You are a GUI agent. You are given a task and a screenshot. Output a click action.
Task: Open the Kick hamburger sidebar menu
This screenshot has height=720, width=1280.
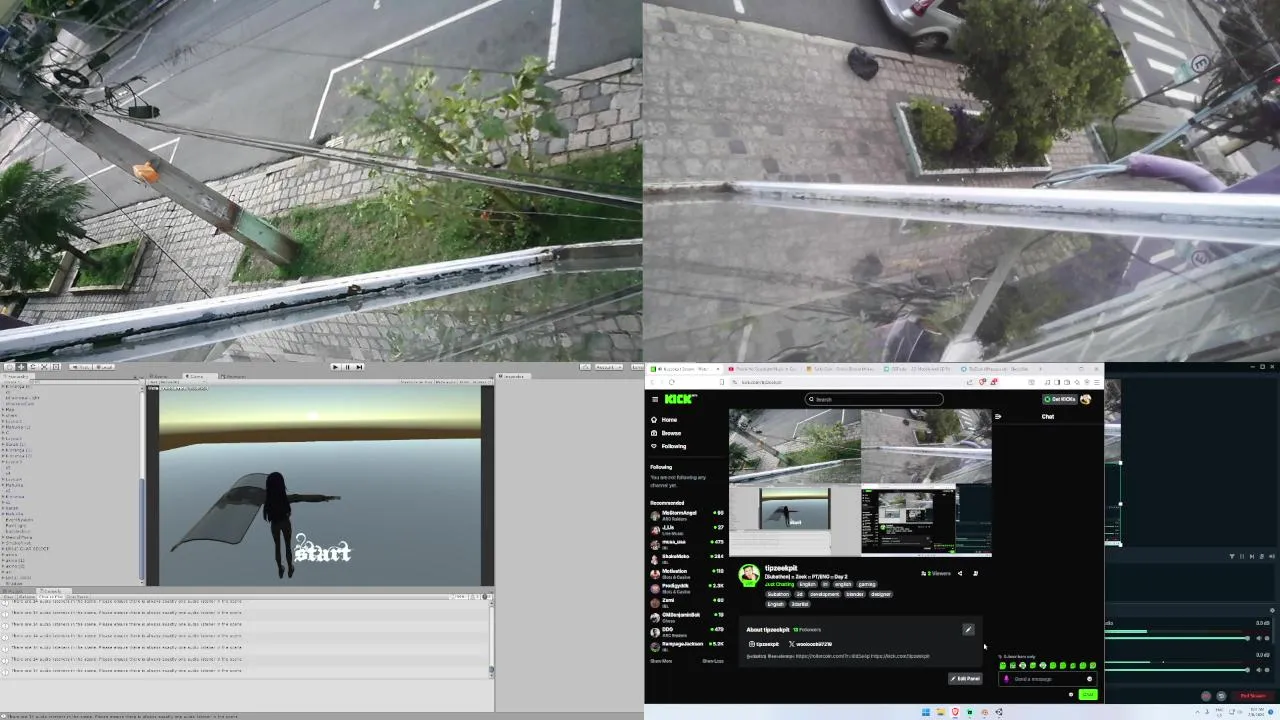655,399
